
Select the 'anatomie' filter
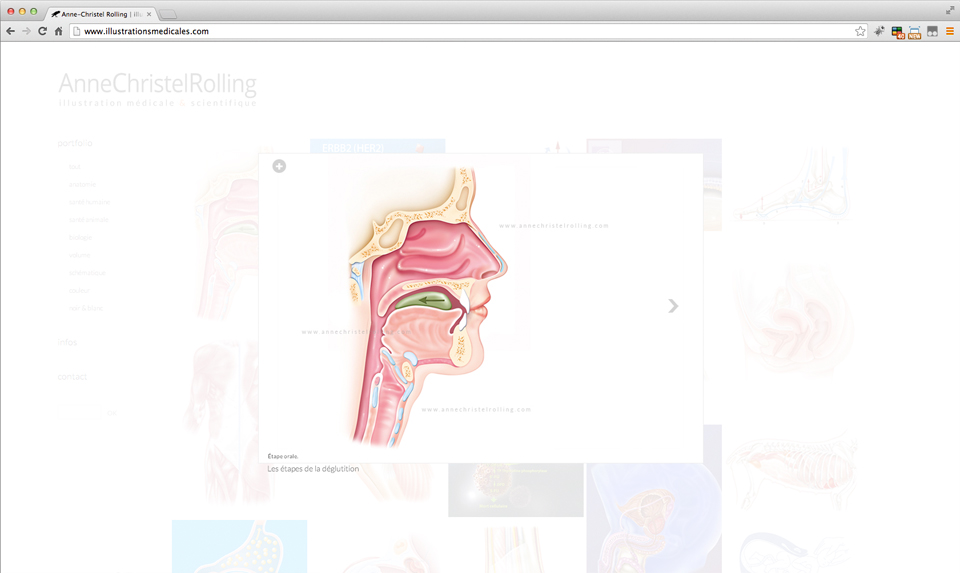point(82,184)
